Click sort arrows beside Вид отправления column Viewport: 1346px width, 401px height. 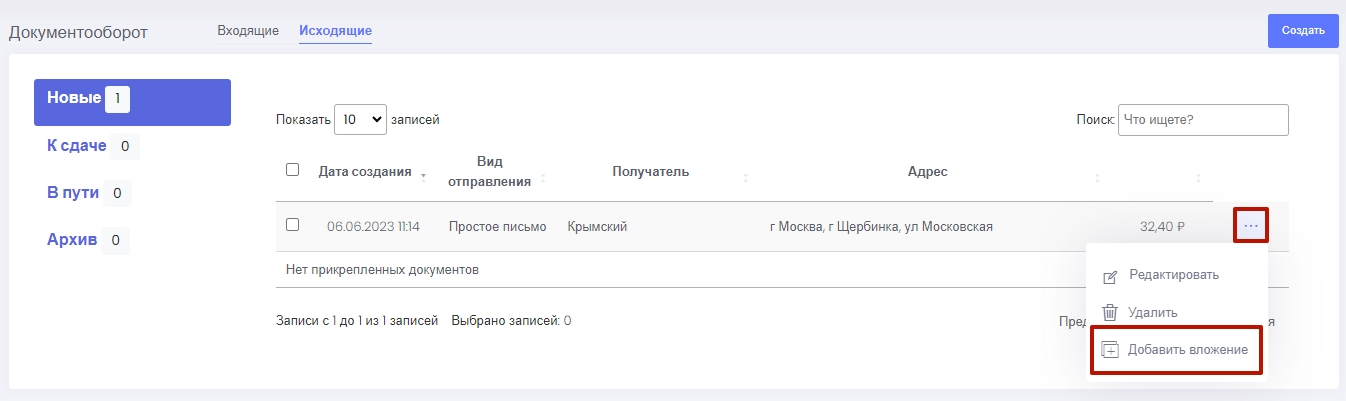(x=543, y=177)
